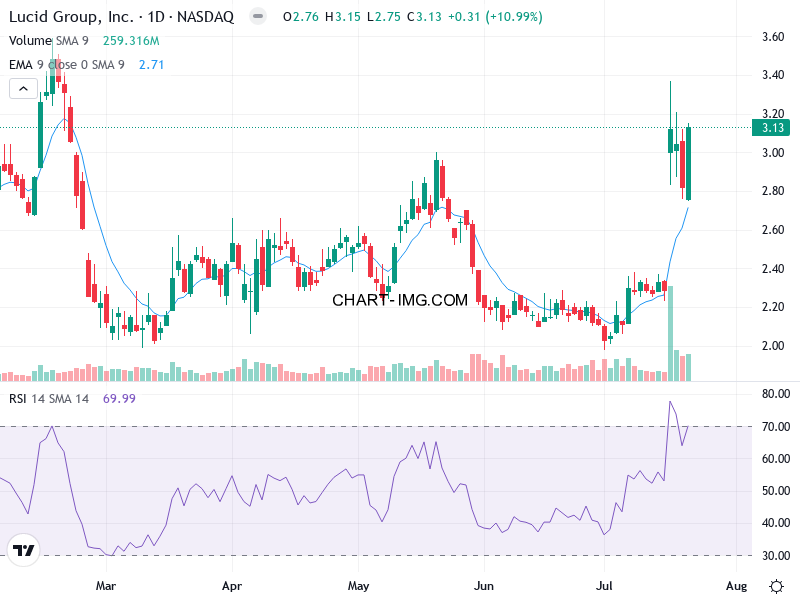
Task: Click the RSI value 69.99
Action: 119,398
